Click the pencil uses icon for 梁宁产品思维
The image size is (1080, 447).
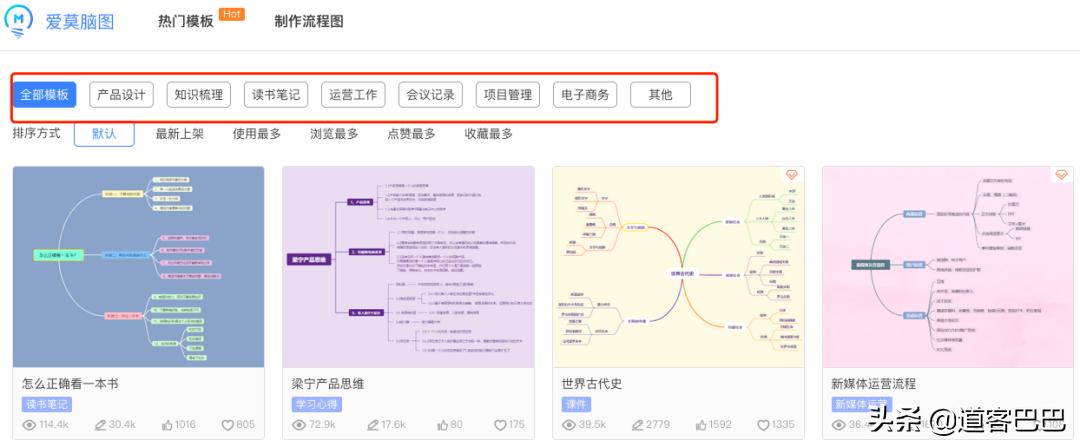point(372,425)
